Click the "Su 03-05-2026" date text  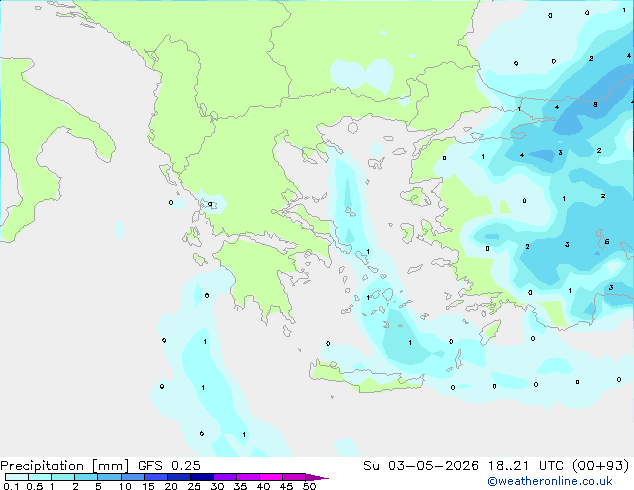pyautogui.click(x=421, y=466)
